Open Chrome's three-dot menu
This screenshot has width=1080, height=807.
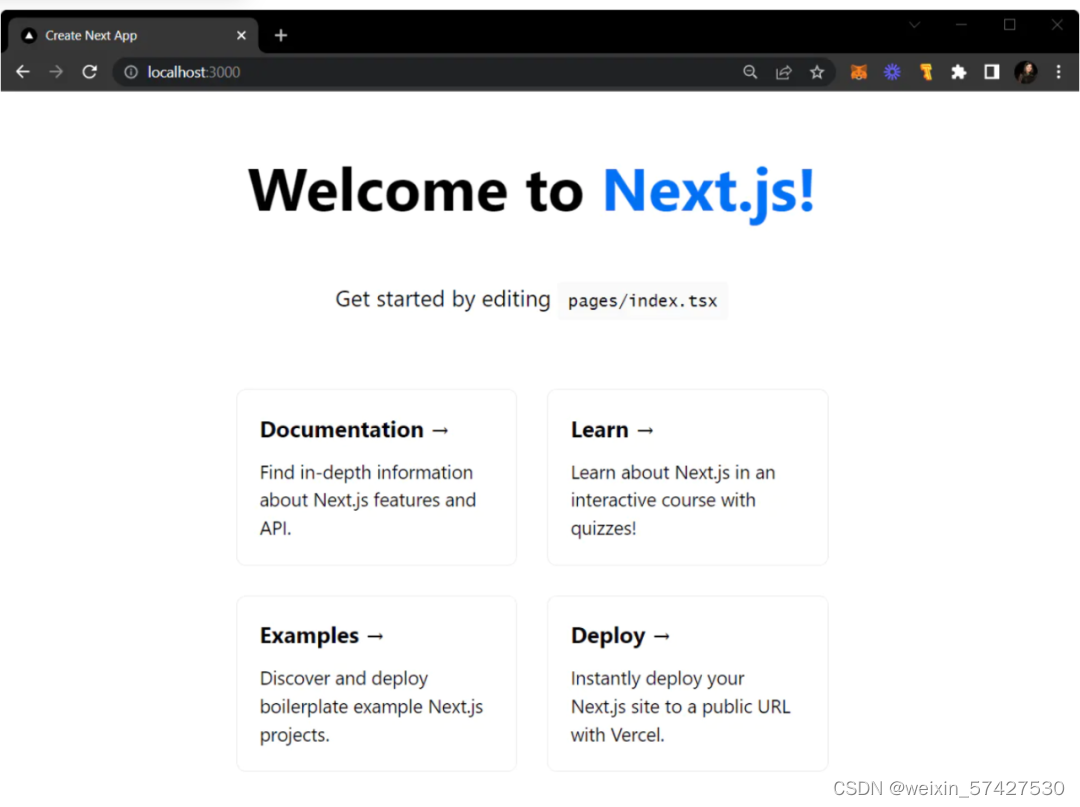(1059, 72)
